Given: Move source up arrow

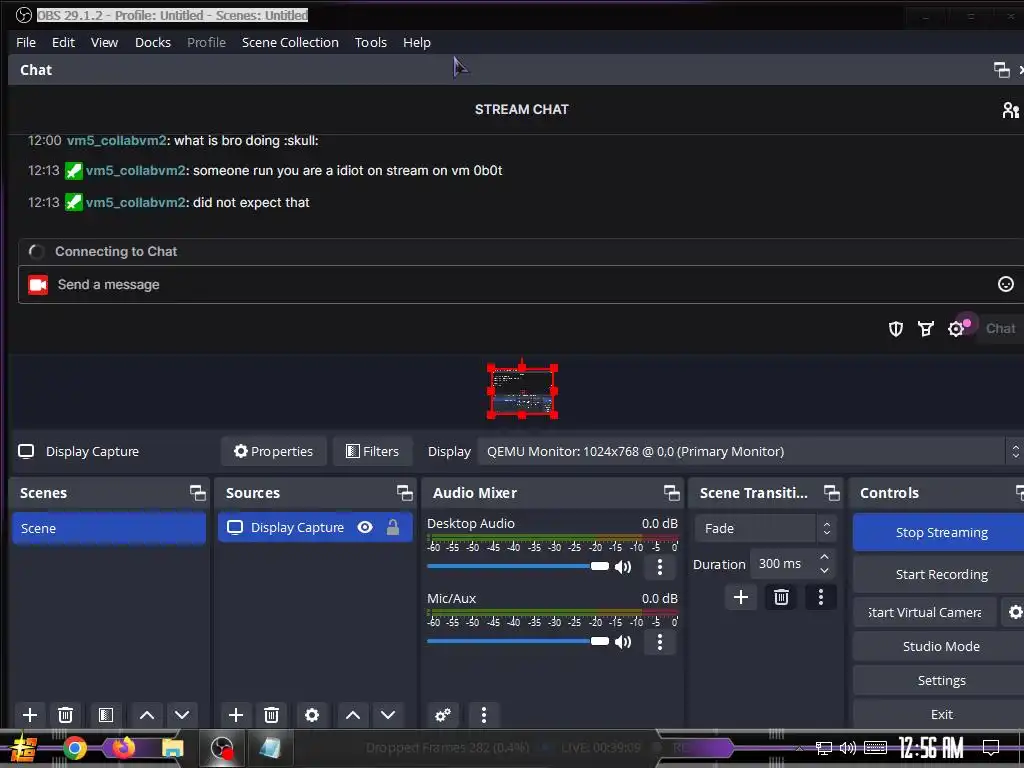Looking at the screenshot, I should point(353,715).
